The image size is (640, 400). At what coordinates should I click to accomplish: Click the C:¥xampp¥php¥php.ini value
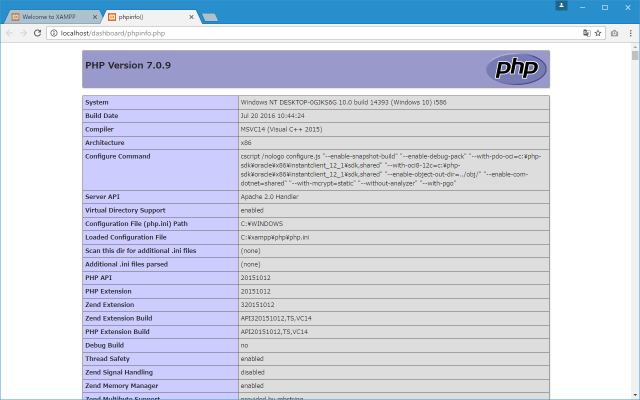click(275, 237)
